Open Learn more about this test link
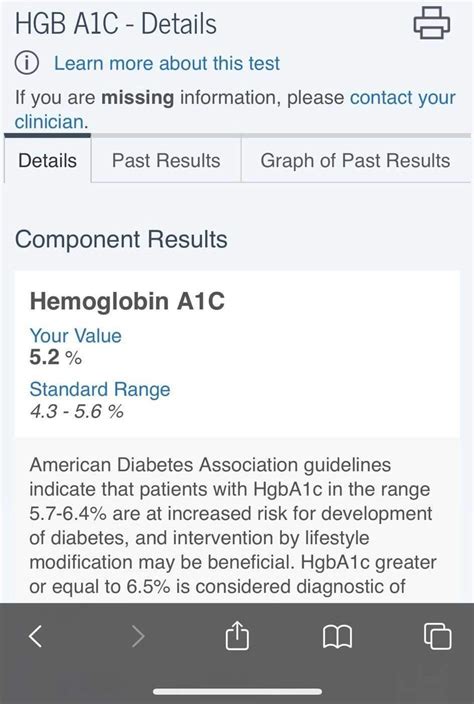The width and height of the screenshot is (474, 704). tap(167, 63)
